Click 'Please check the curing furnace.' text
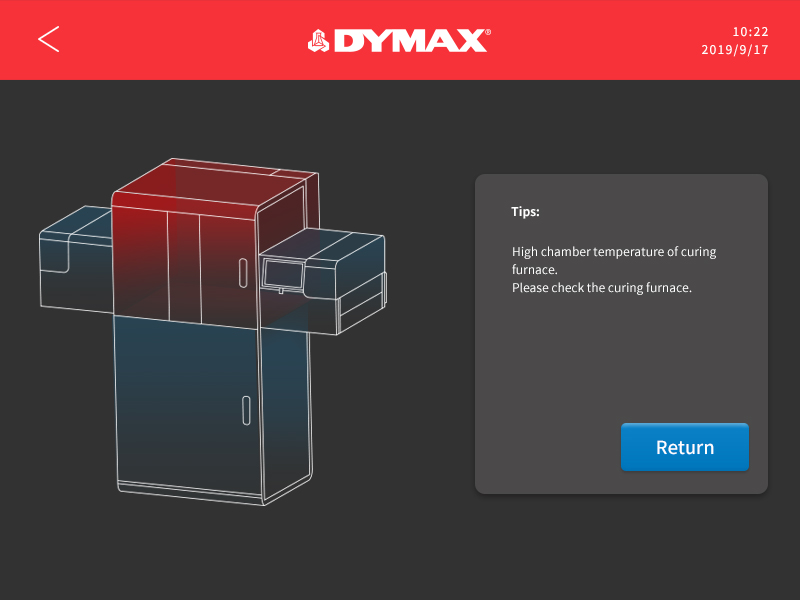 [602, 288]
